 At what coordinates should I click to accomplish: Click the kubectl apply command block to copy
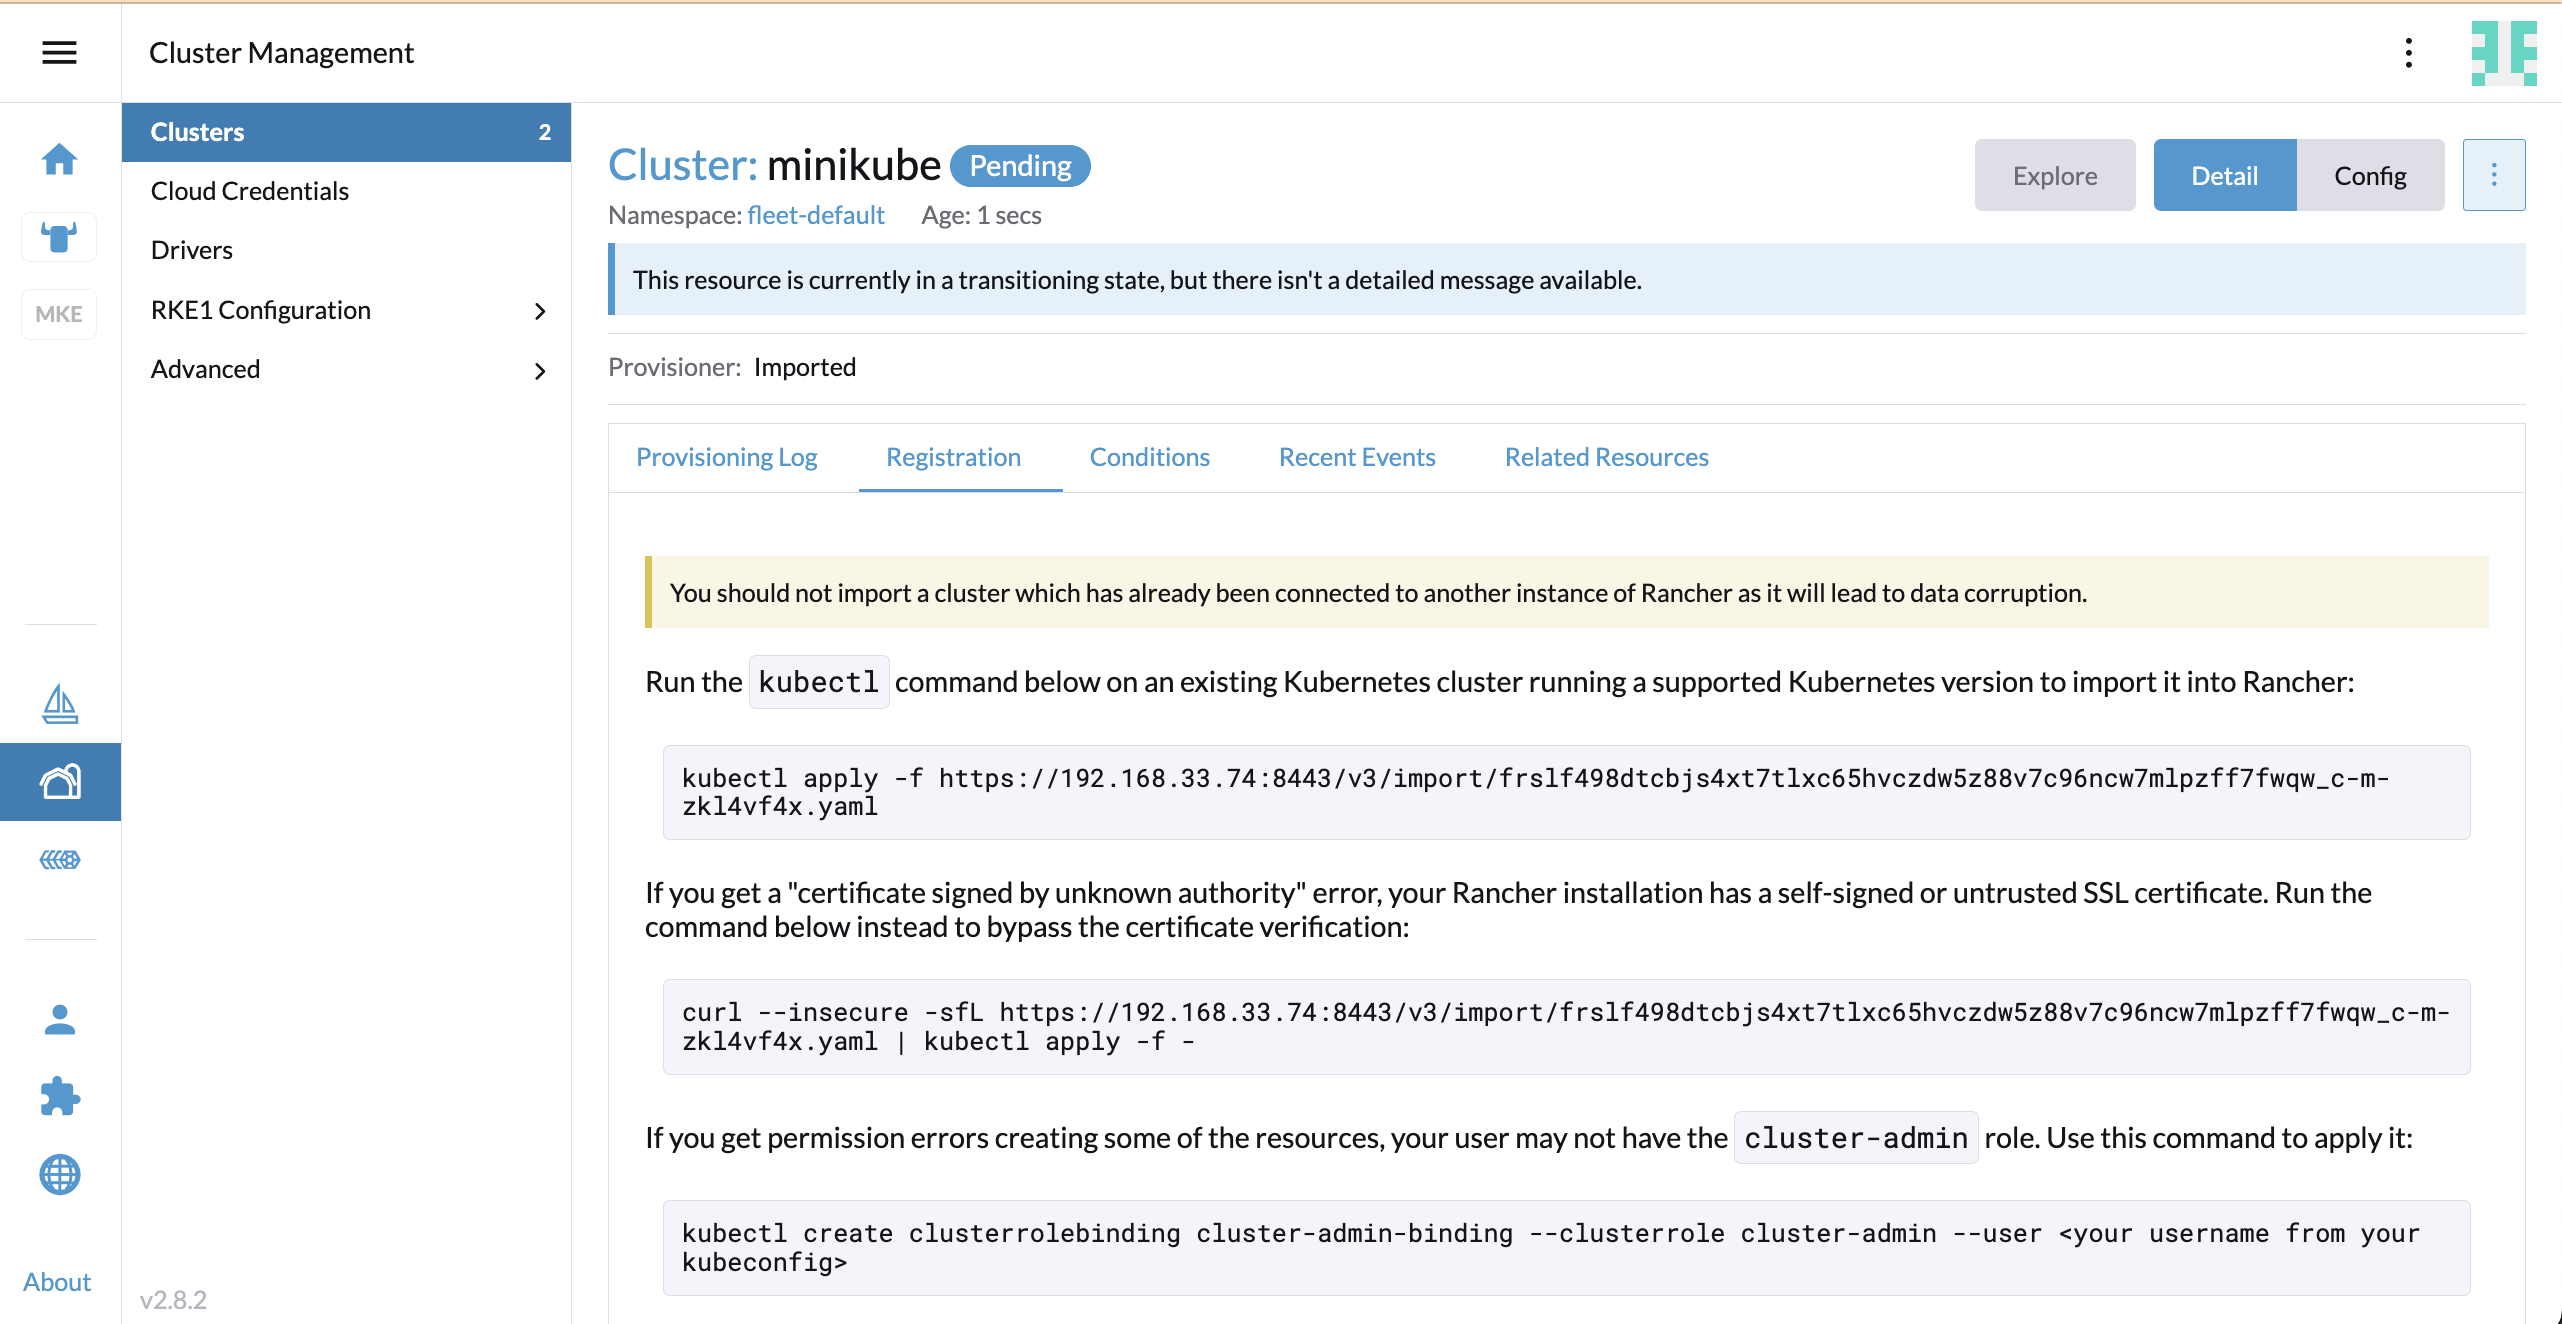(1566, 792)
